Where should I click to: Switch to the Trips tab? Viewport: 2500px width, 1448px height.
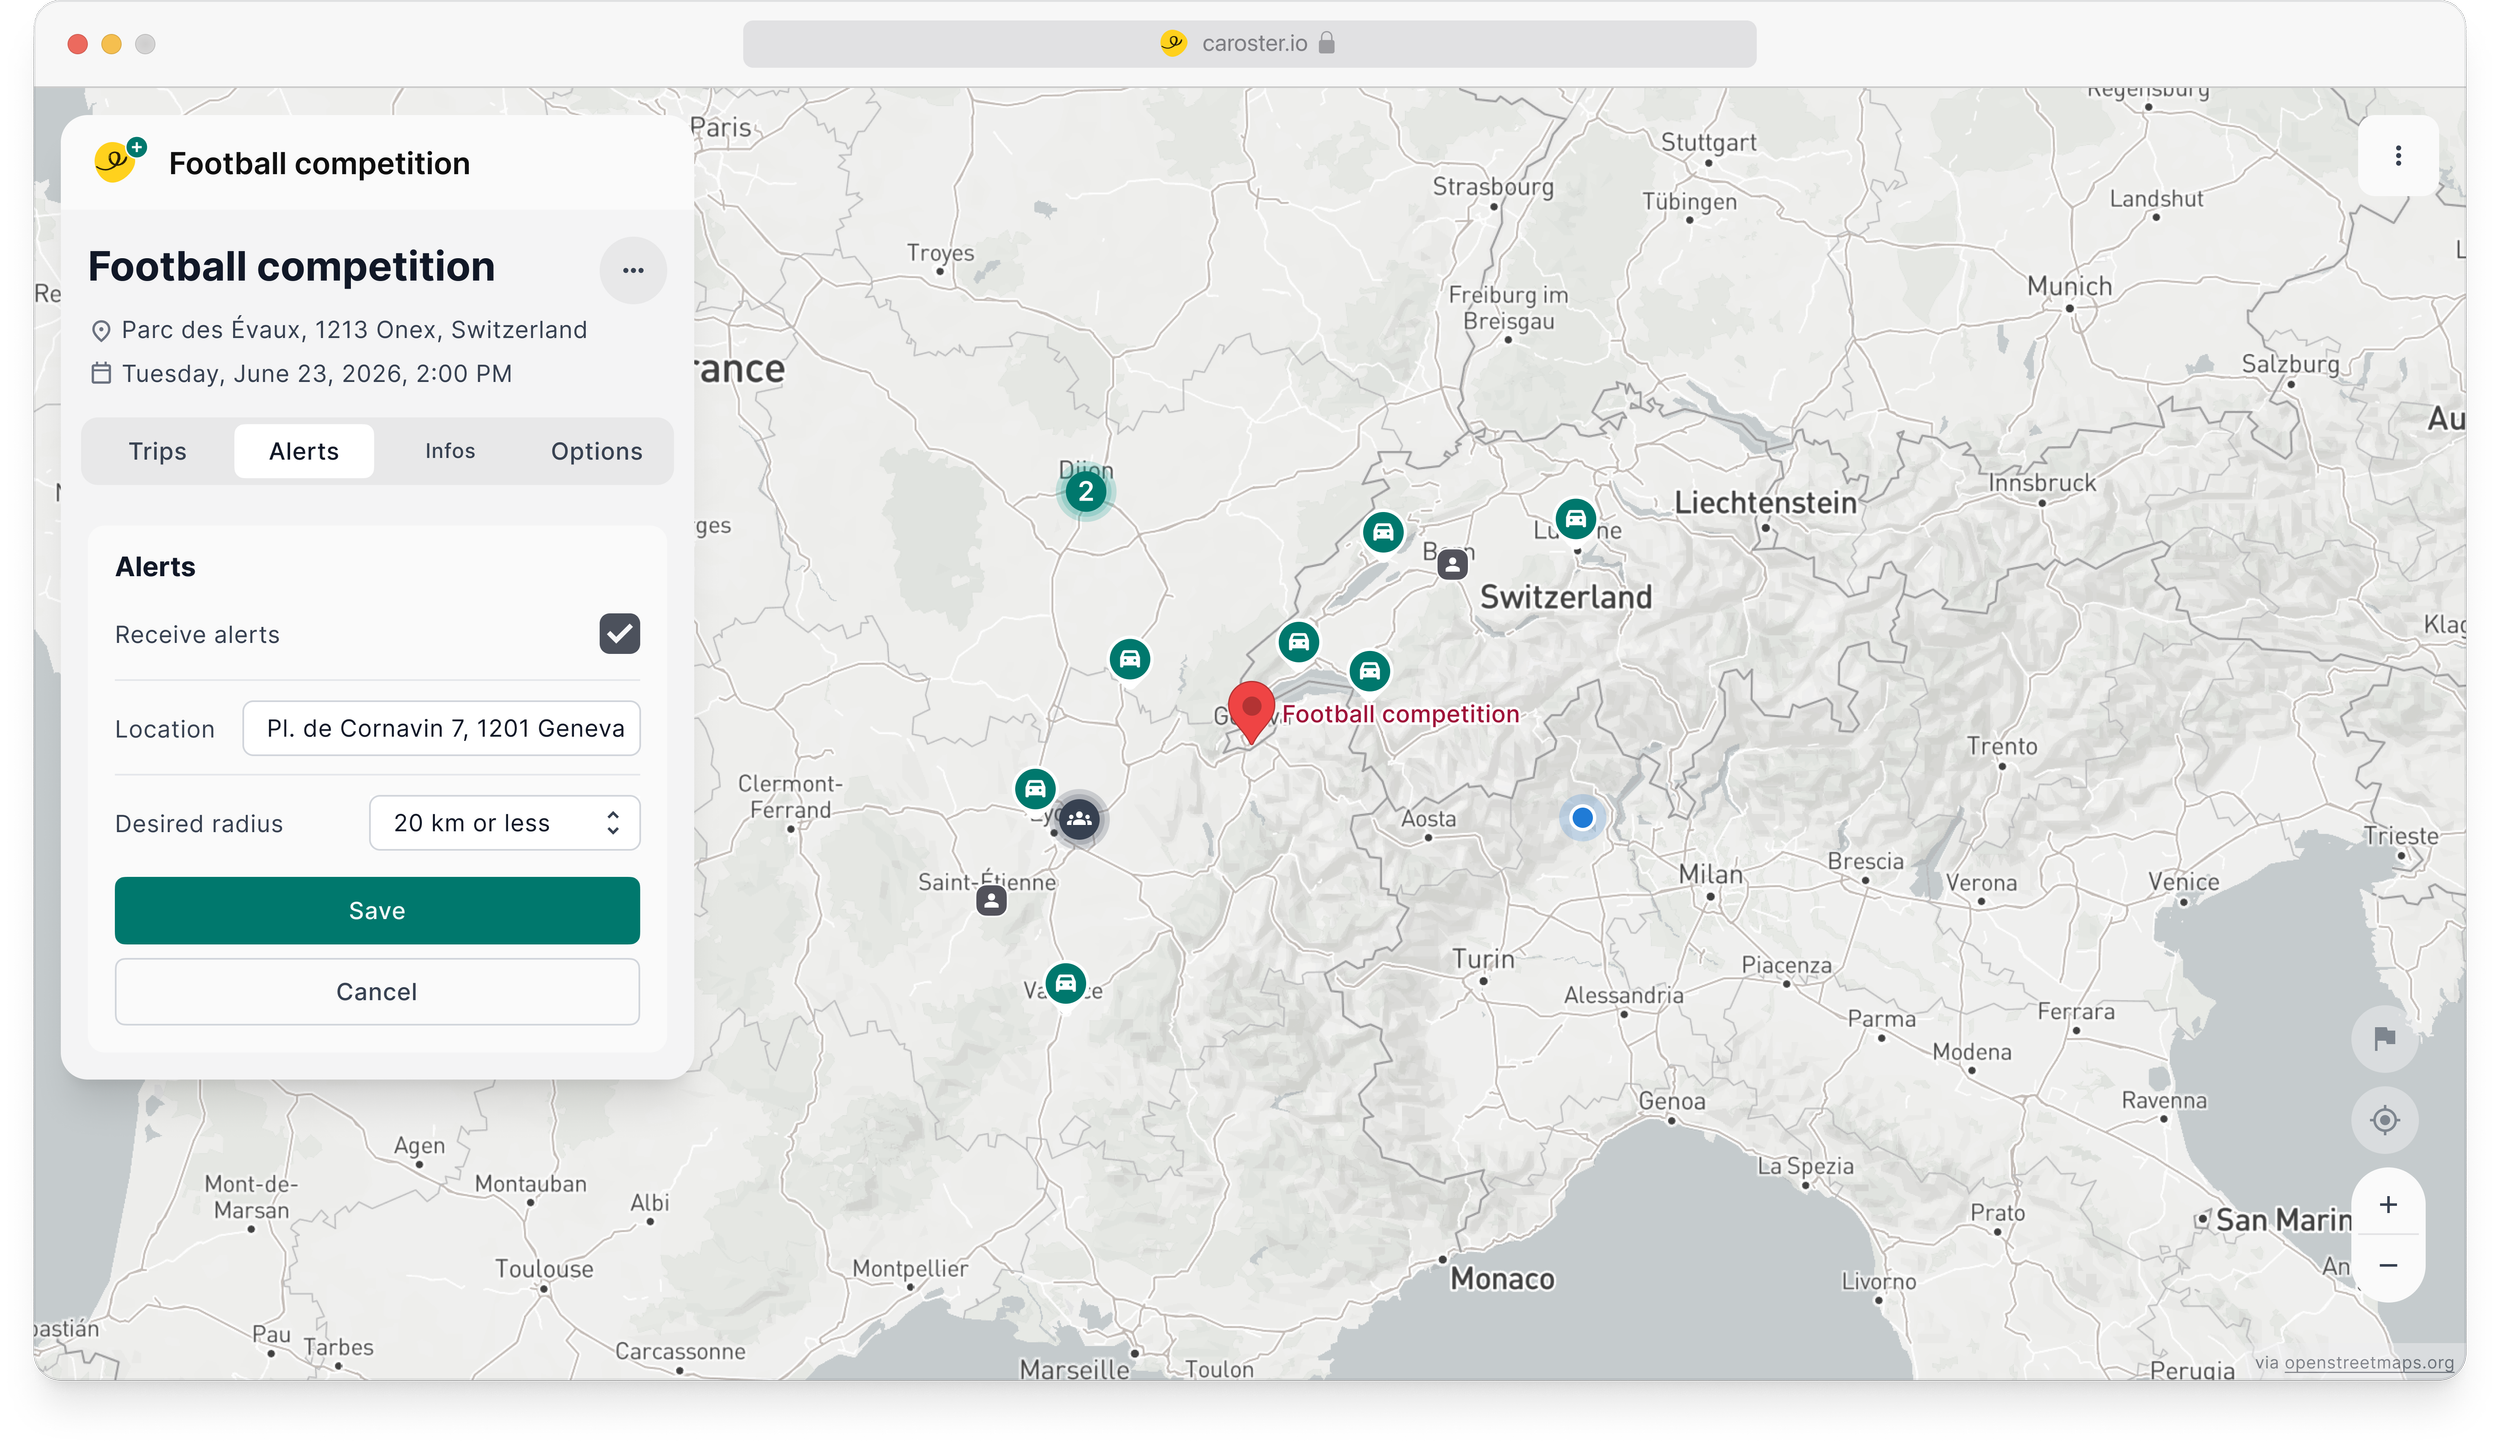(x=157, y=451)
